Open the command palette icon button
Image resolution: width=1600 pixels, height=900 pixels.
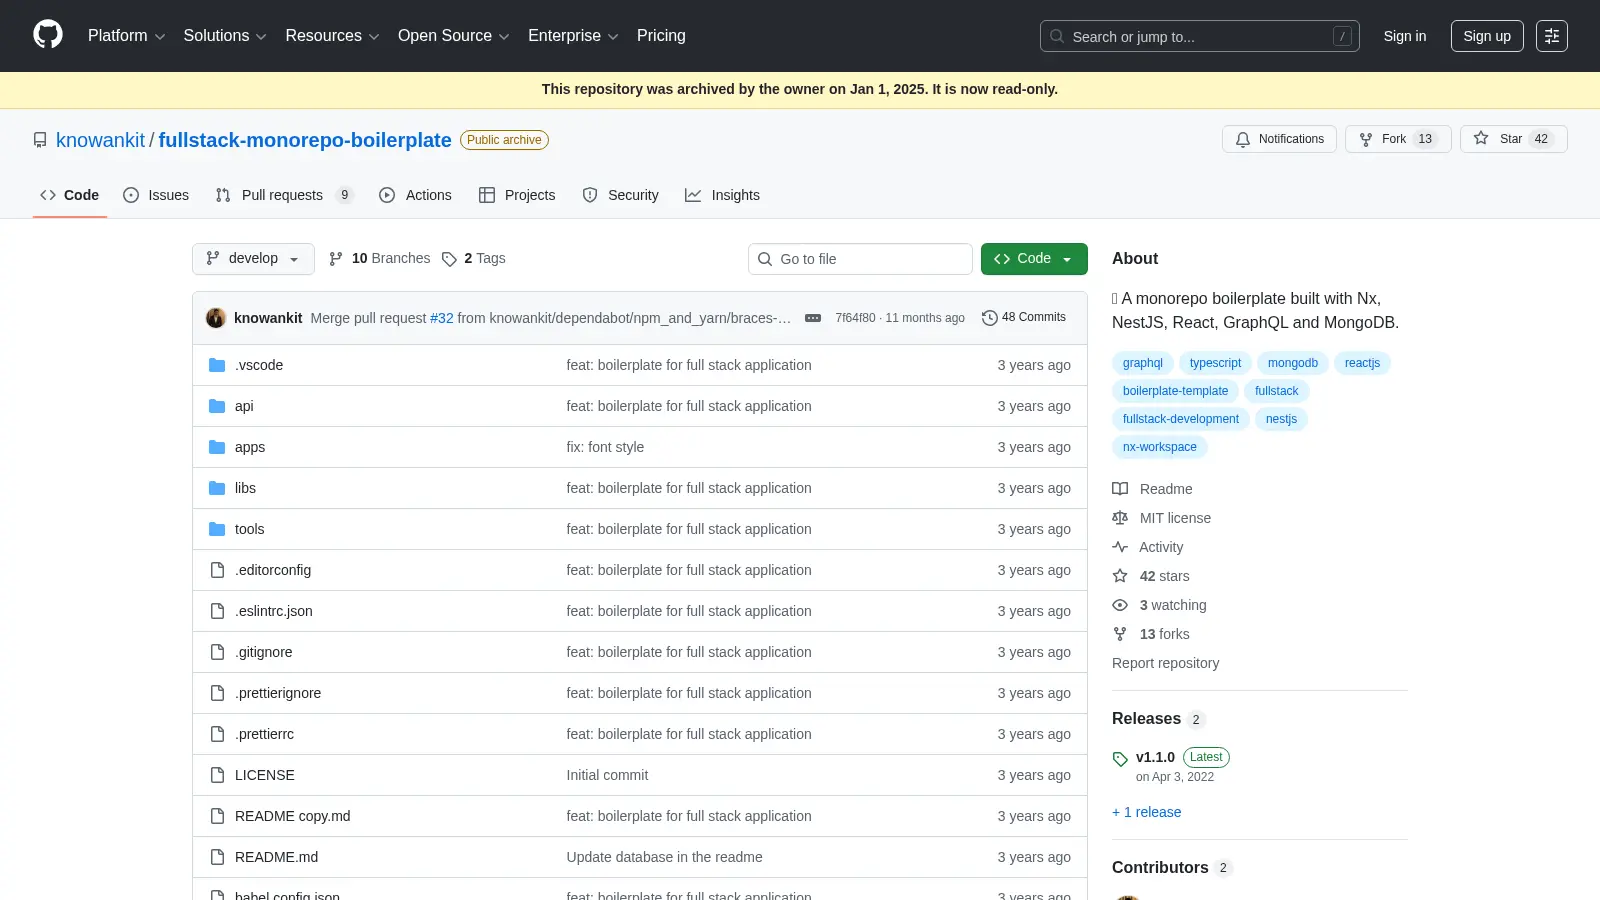point(1552,36)
